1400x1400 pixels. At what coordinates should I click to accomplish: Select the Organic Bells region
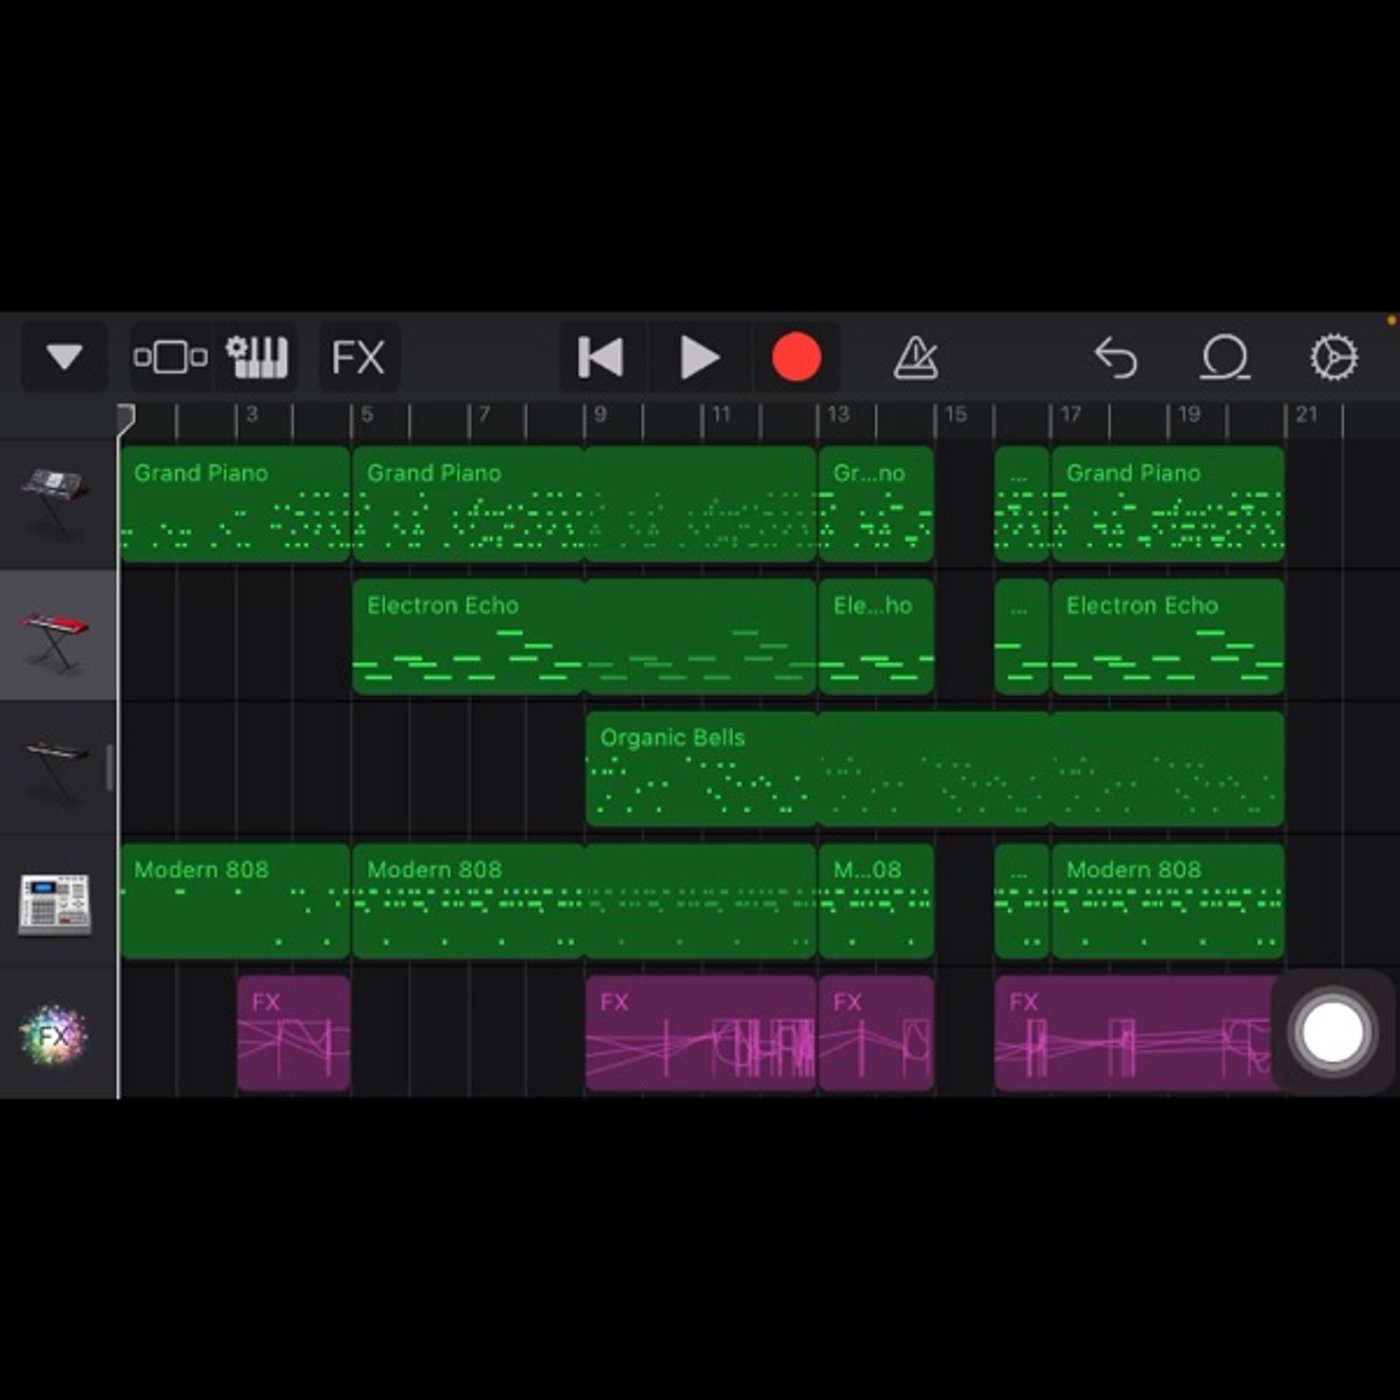(x=934, y=769)
